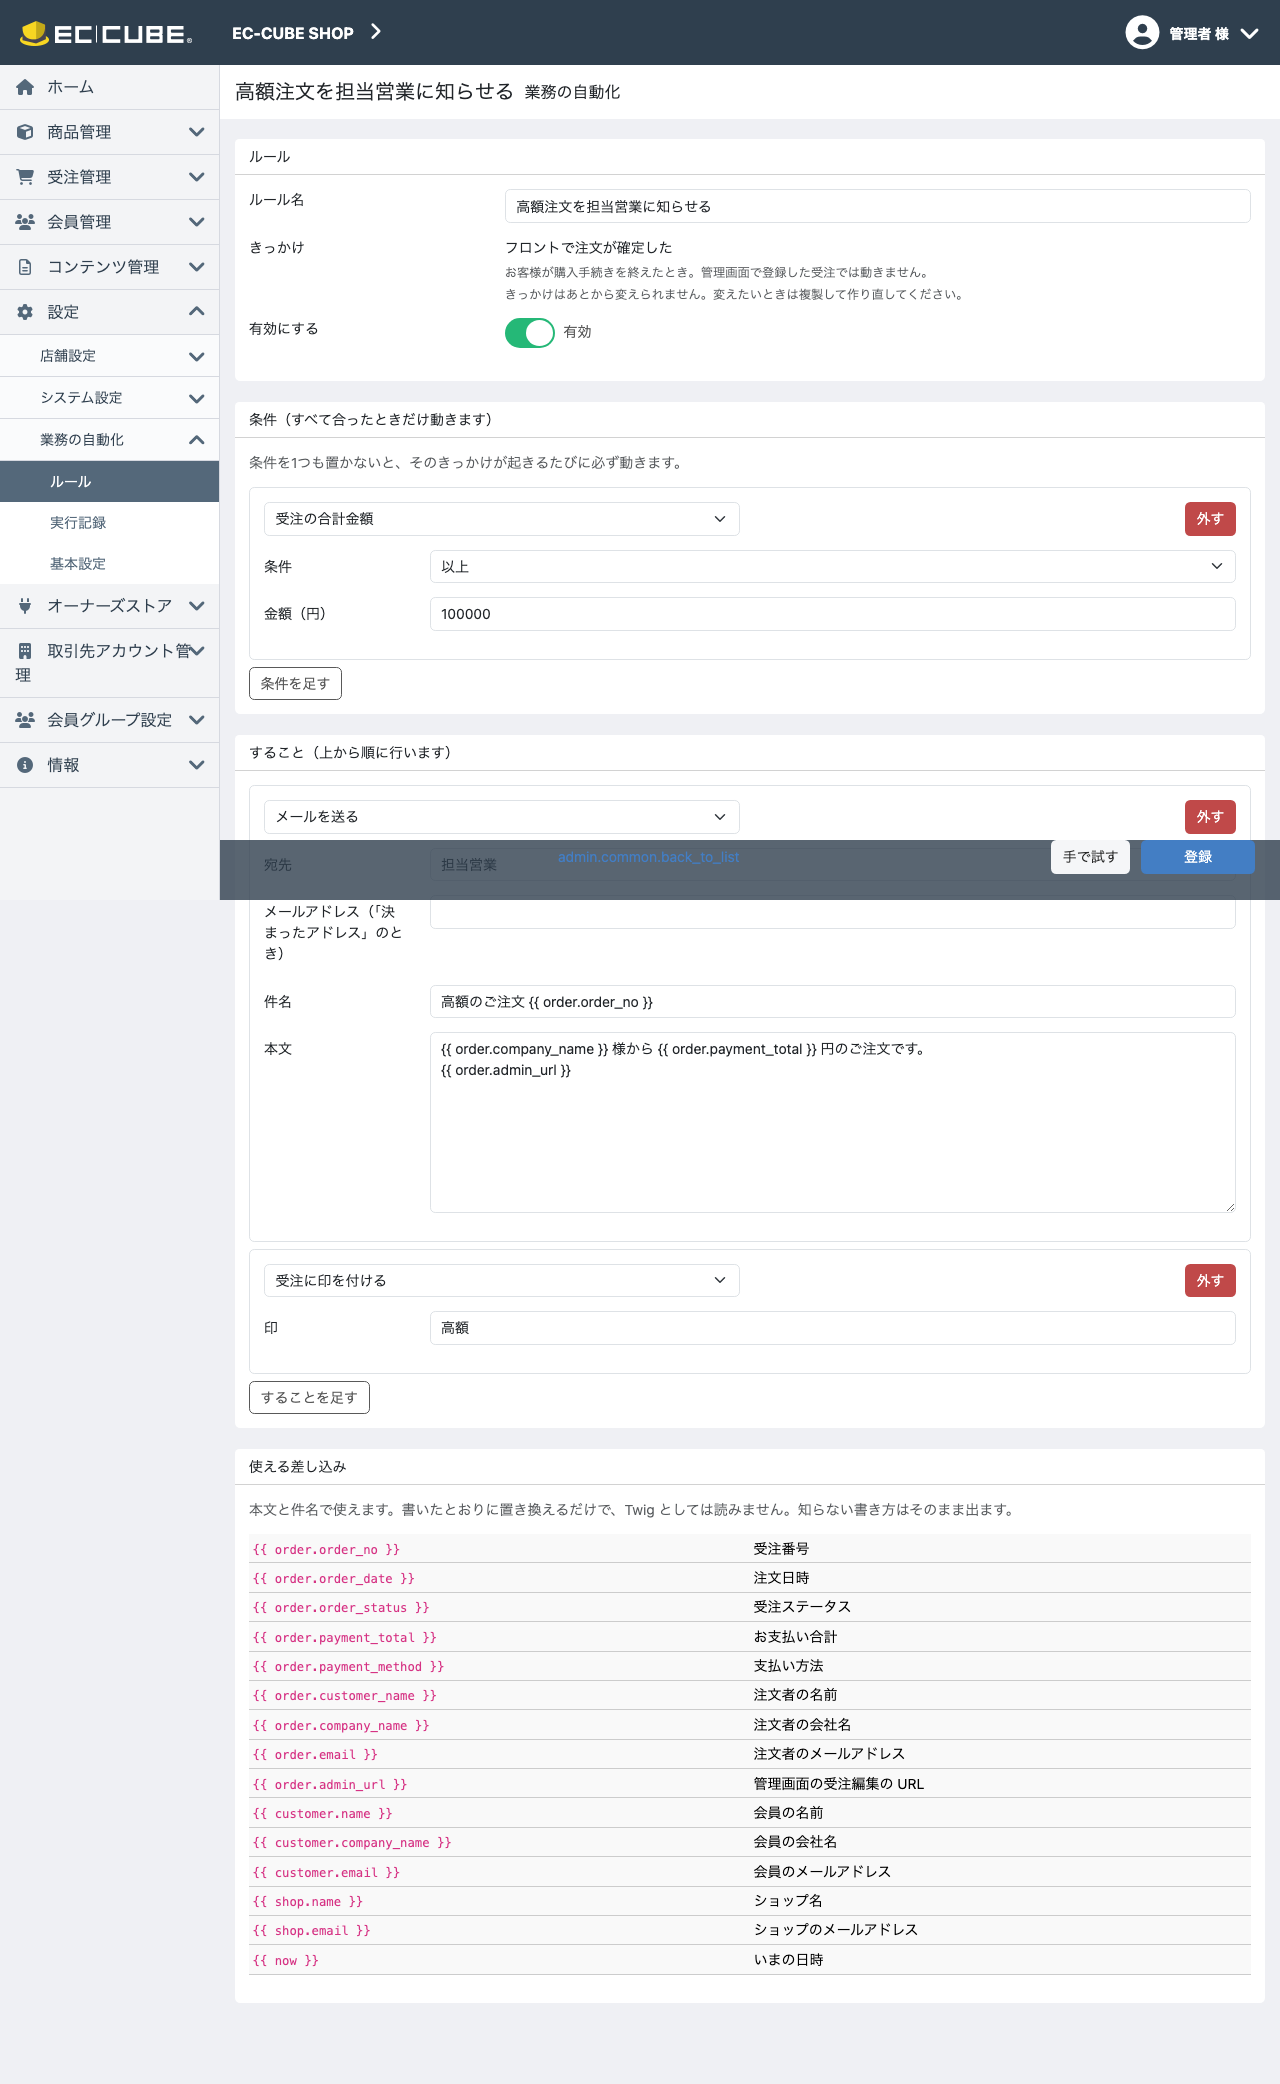Click the plug icon for オーナーズストア
The image size is (1280, 2084).
(25, 606)
